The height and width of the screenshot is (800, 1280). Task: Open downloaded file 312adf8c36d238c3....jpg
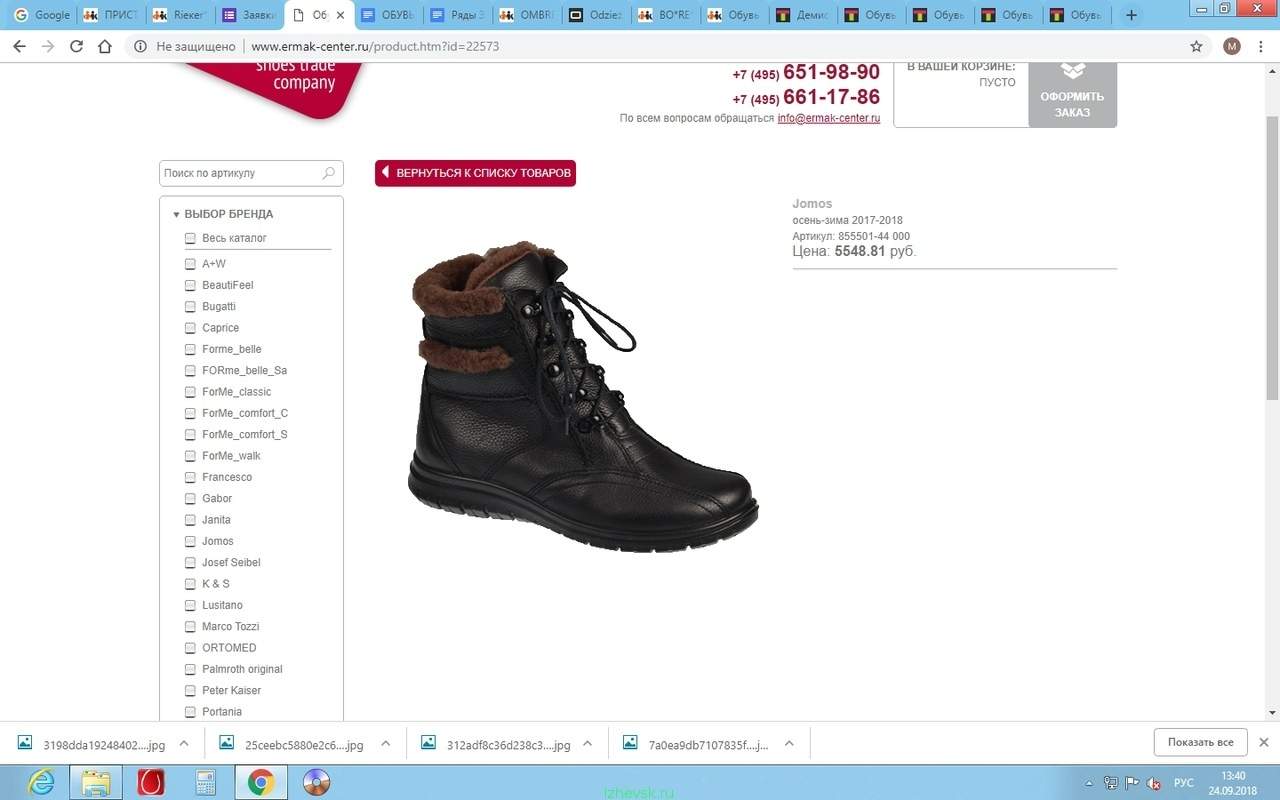tap(496, 744)
